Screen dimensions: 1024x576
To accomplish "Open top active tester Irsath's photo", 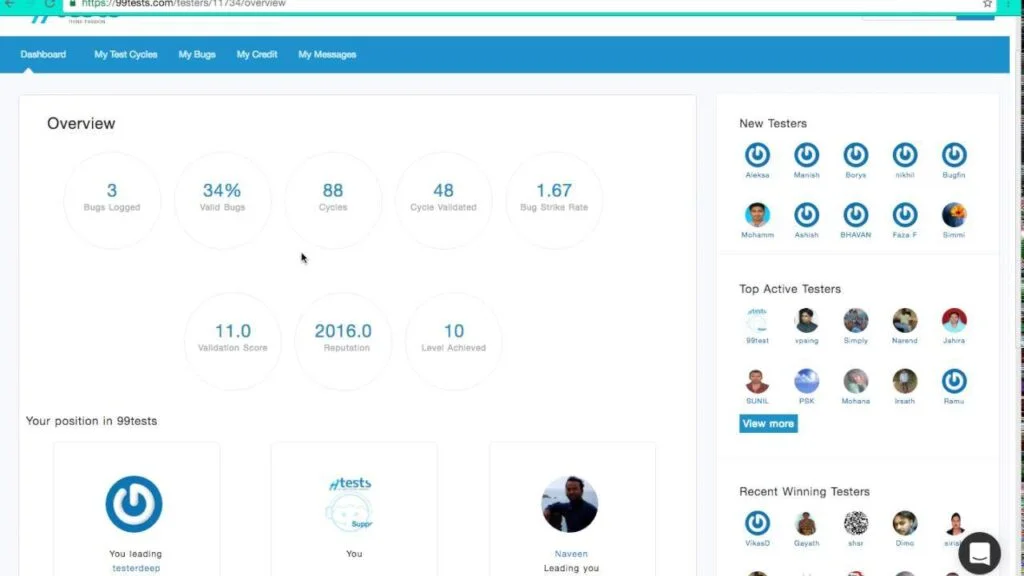I will tap(904, 381).
